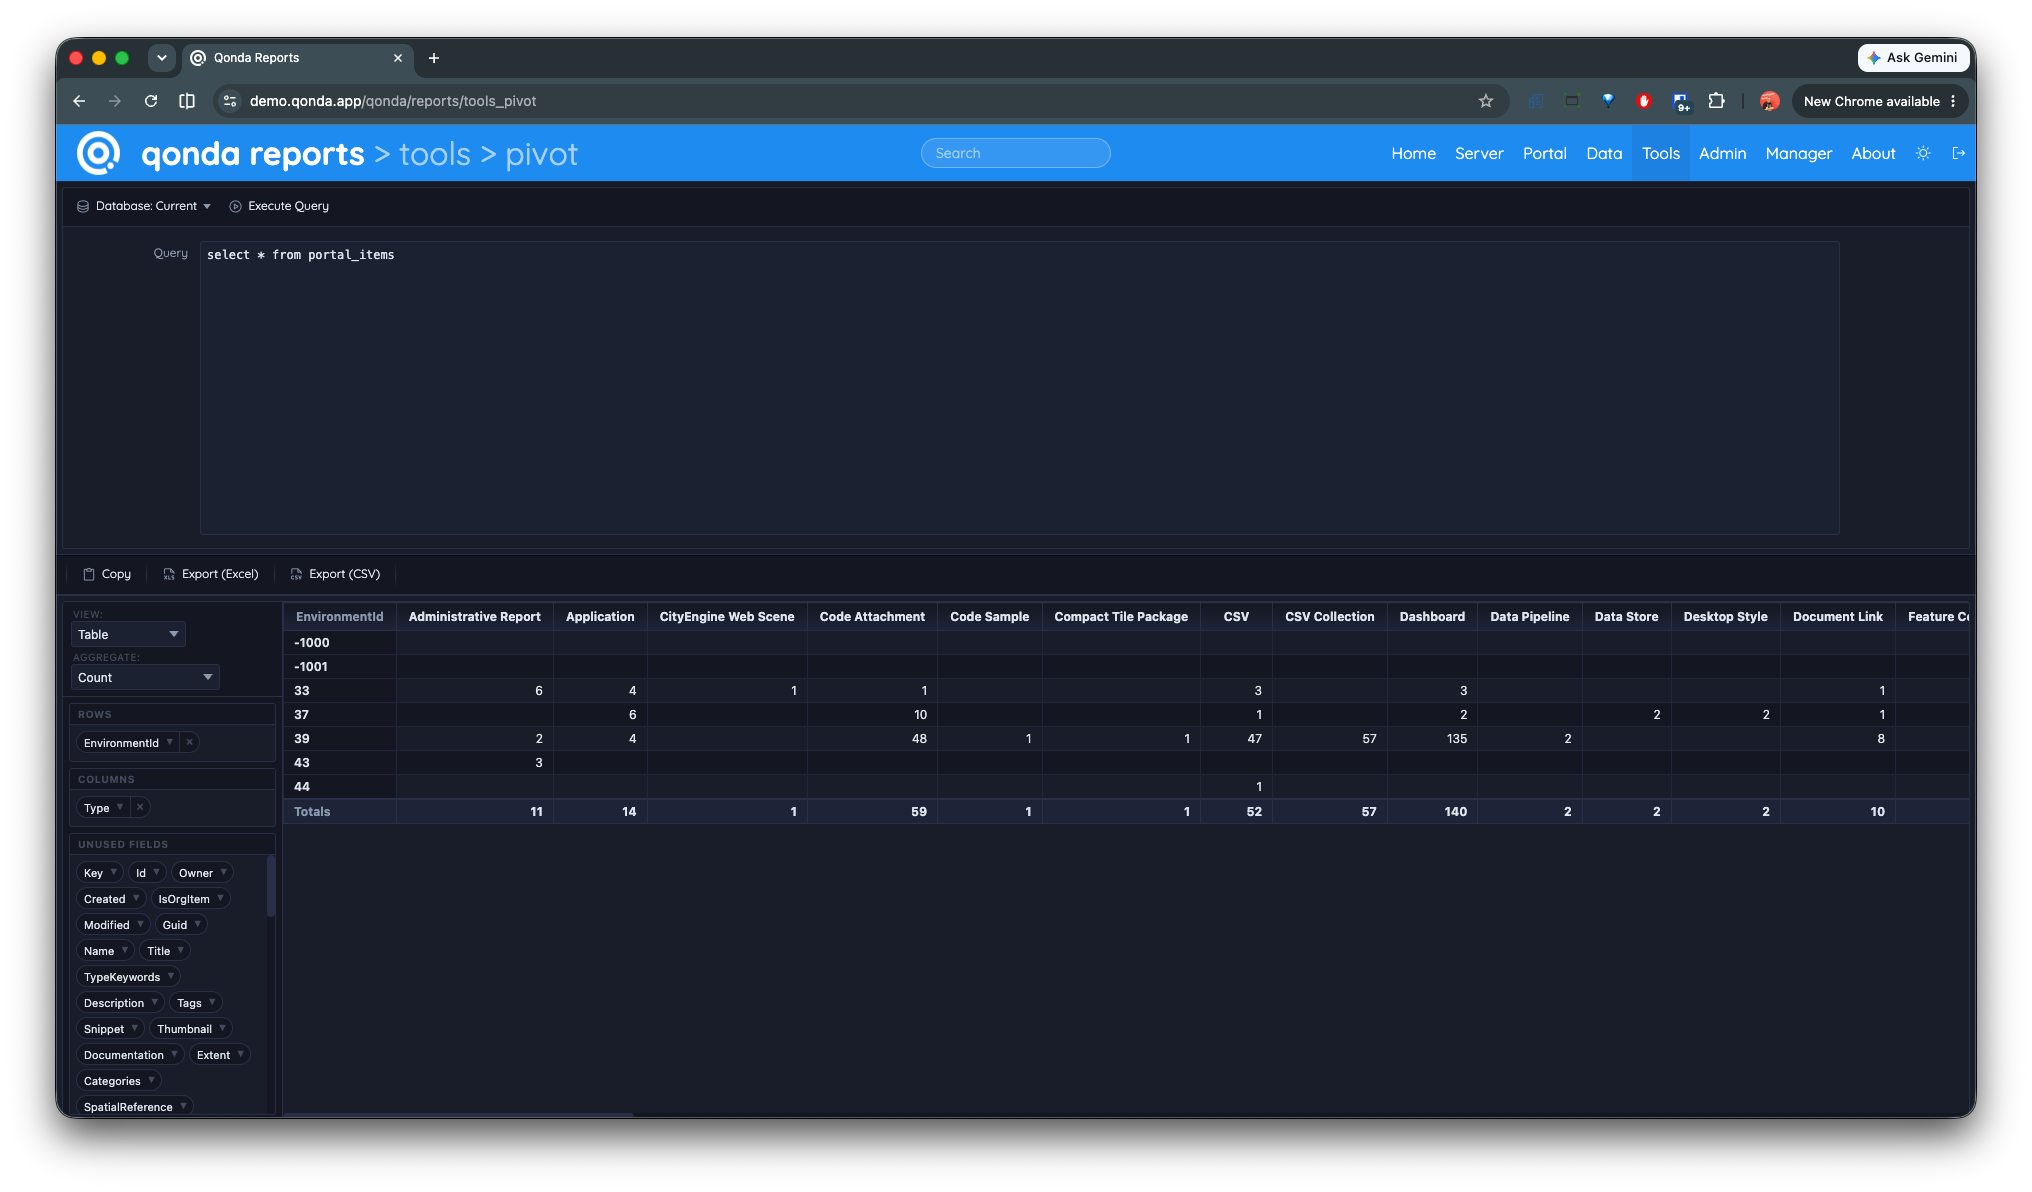The image size is (2032, 1192).
Task: Open the Created field filter arrow
Action: coord(136,898)
